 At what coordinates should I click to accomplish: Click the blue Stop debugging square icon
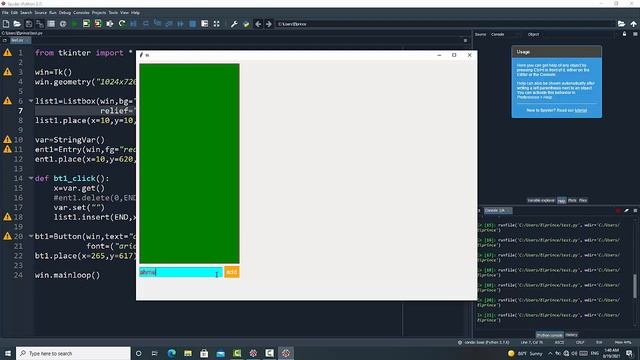[x=193, y=24]
